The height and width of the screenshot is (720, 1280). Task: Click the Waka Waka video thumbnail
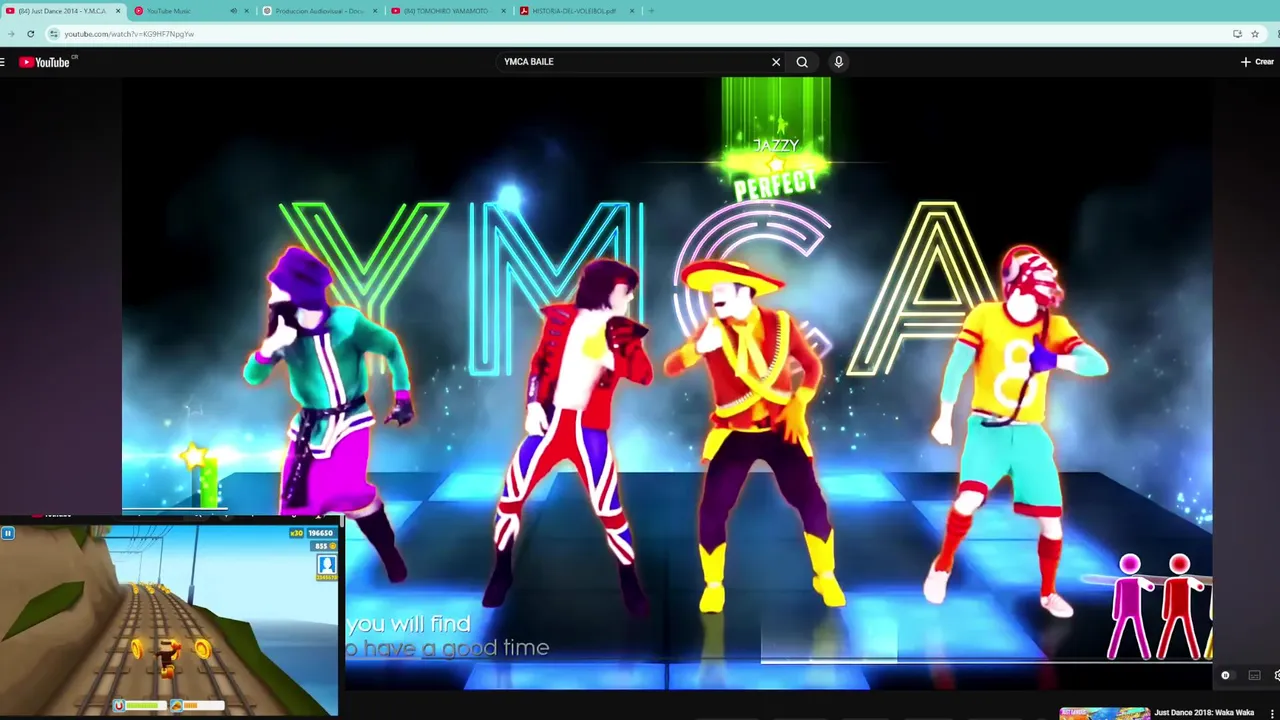coord(1105,714)
